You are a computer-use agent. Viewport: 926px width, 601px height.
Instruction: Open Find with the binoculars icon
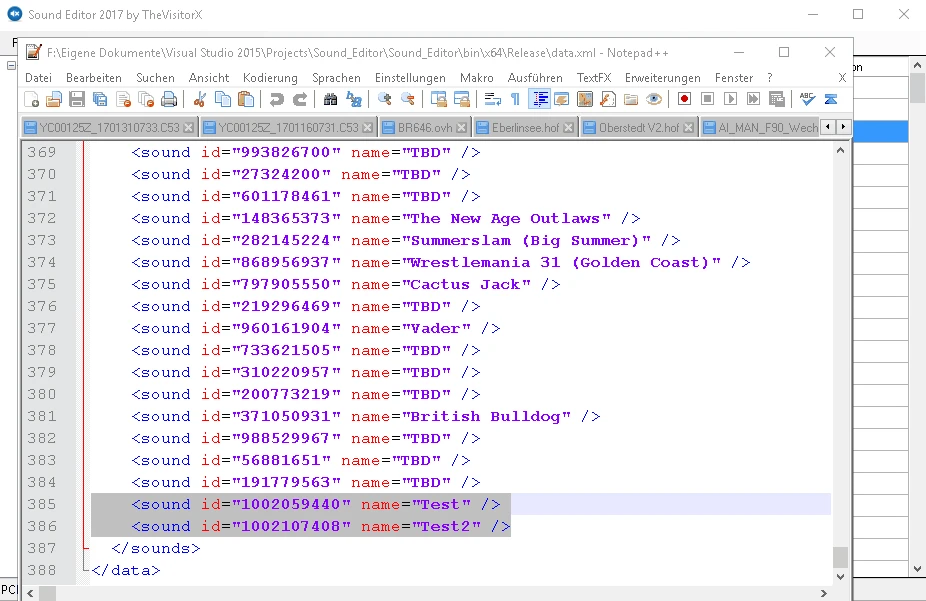330,99
